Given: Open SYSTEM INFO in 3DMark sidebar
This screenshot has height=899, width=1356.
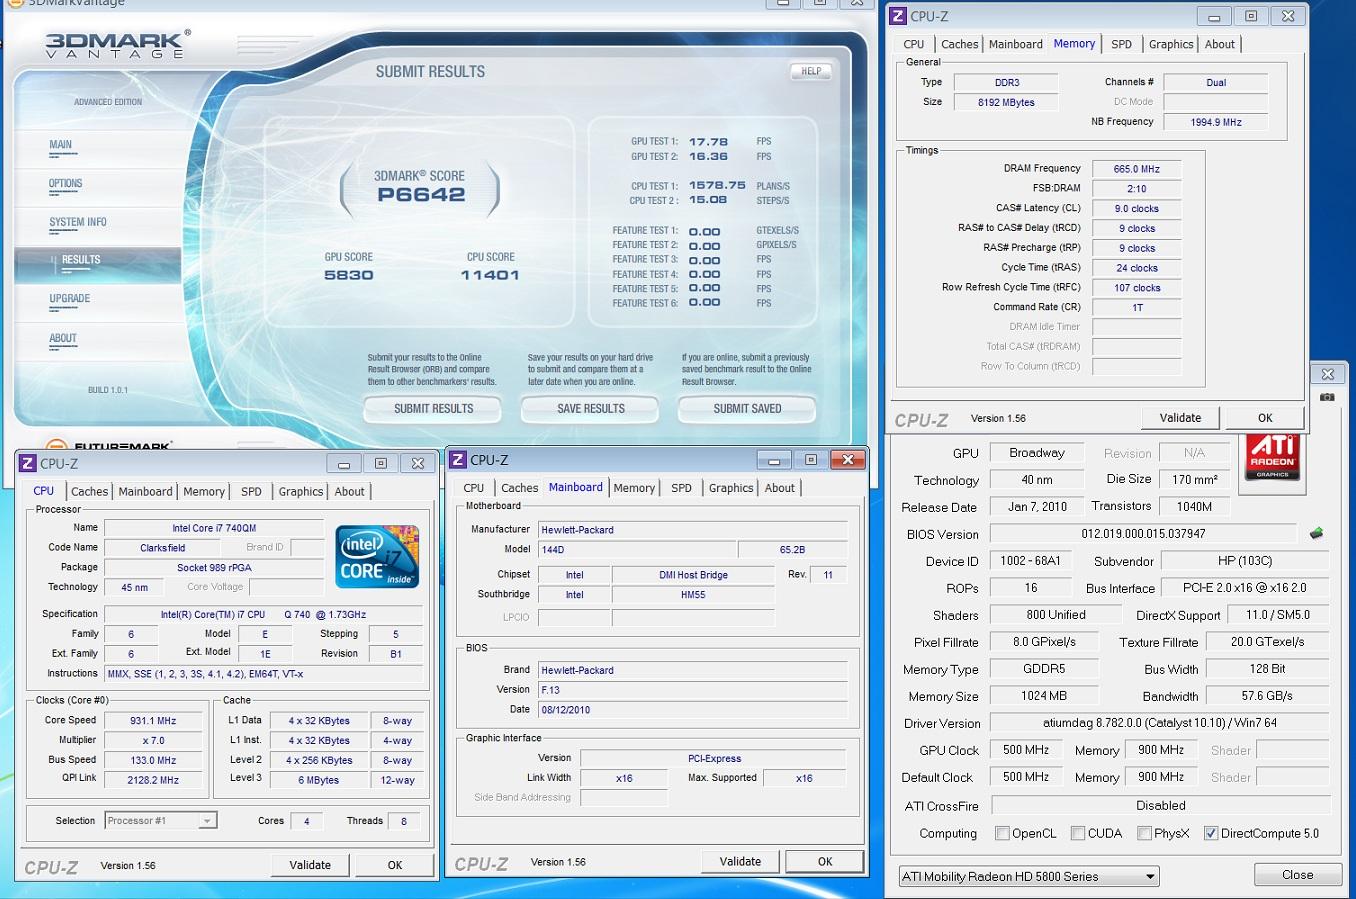Looking at the screenshot, I should tap(78, 222).
